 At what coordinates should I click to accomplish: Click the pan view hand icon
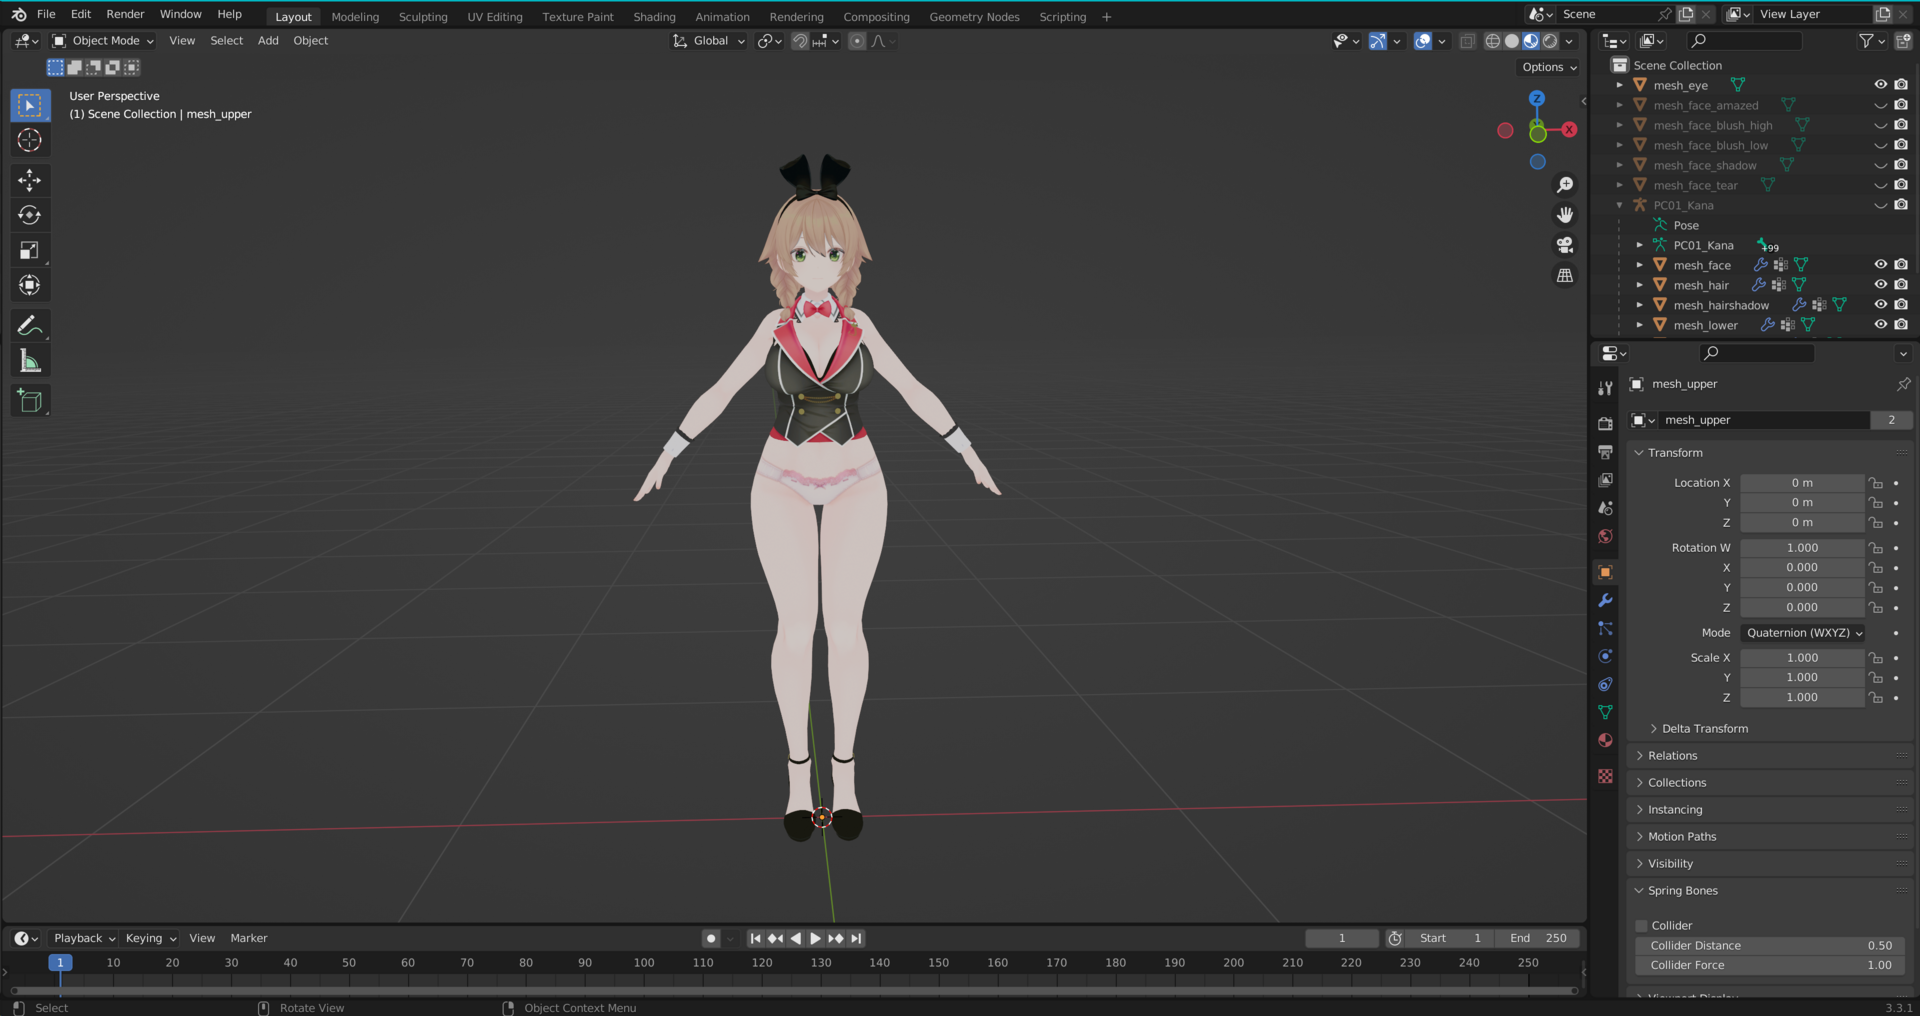pos(1565,215)
